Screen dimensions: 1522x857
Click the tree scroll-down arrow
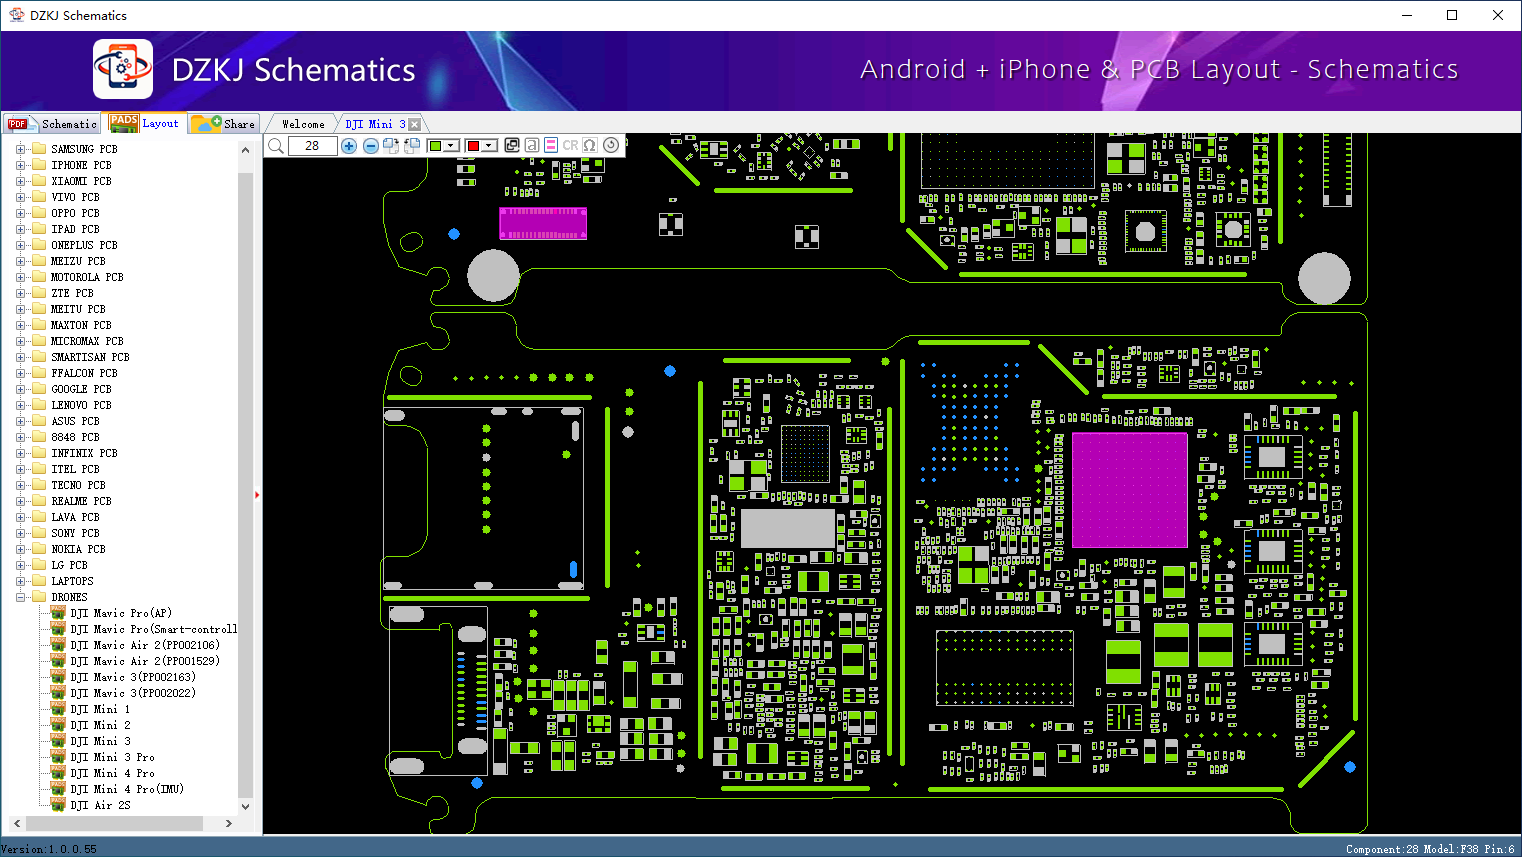pyautogui.click(x=246, y=806)
